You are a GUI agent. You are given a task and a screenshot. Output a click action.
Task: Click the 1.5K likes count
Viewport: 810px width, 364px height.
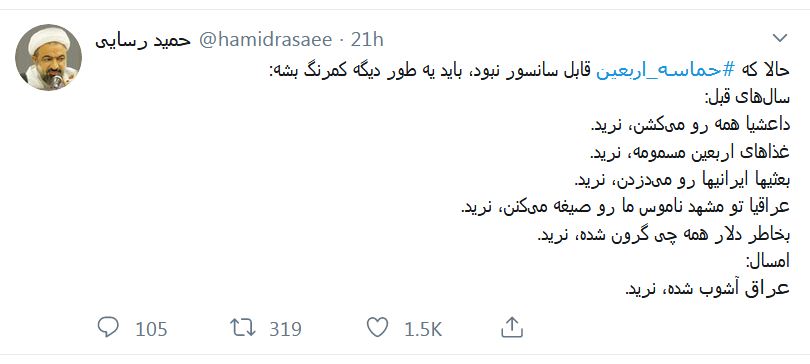pos(423,329)
